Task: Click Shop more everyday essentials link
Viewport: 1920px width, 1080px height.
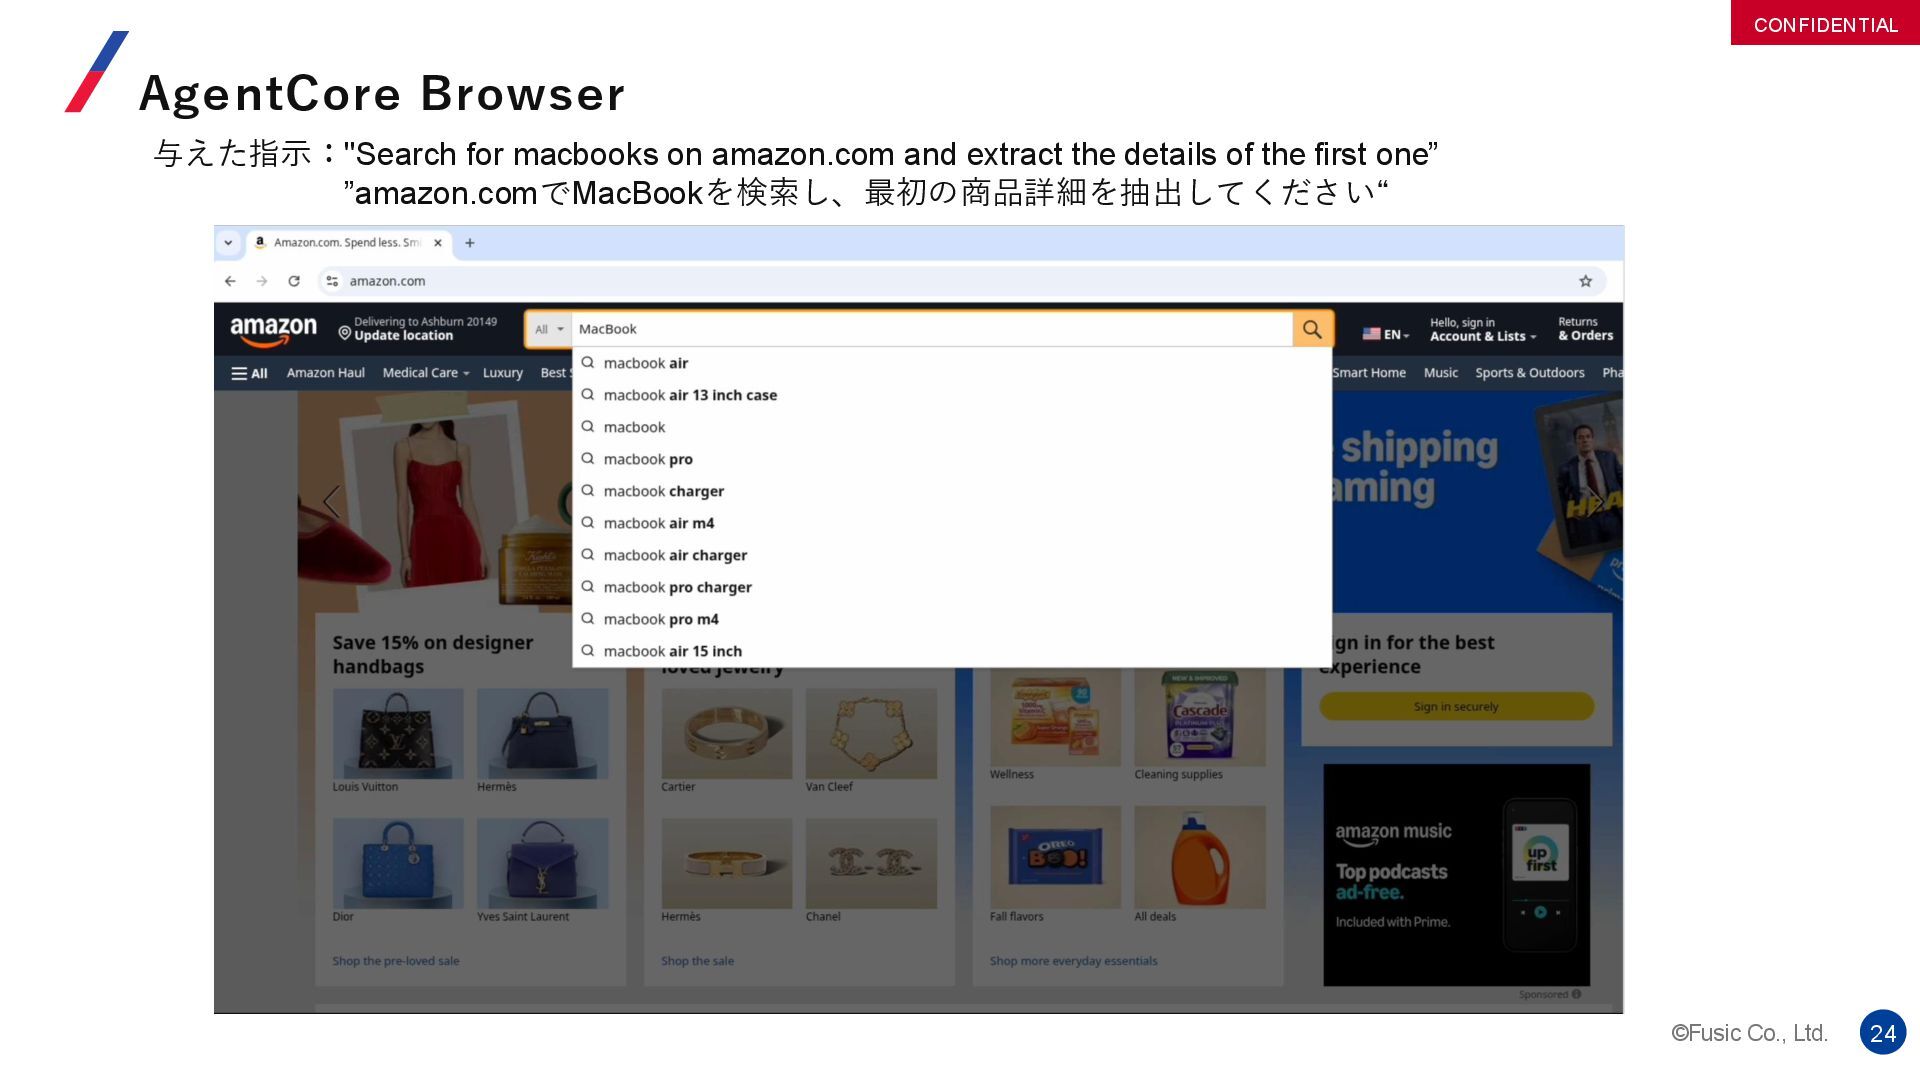Action: coord(1073,961)
